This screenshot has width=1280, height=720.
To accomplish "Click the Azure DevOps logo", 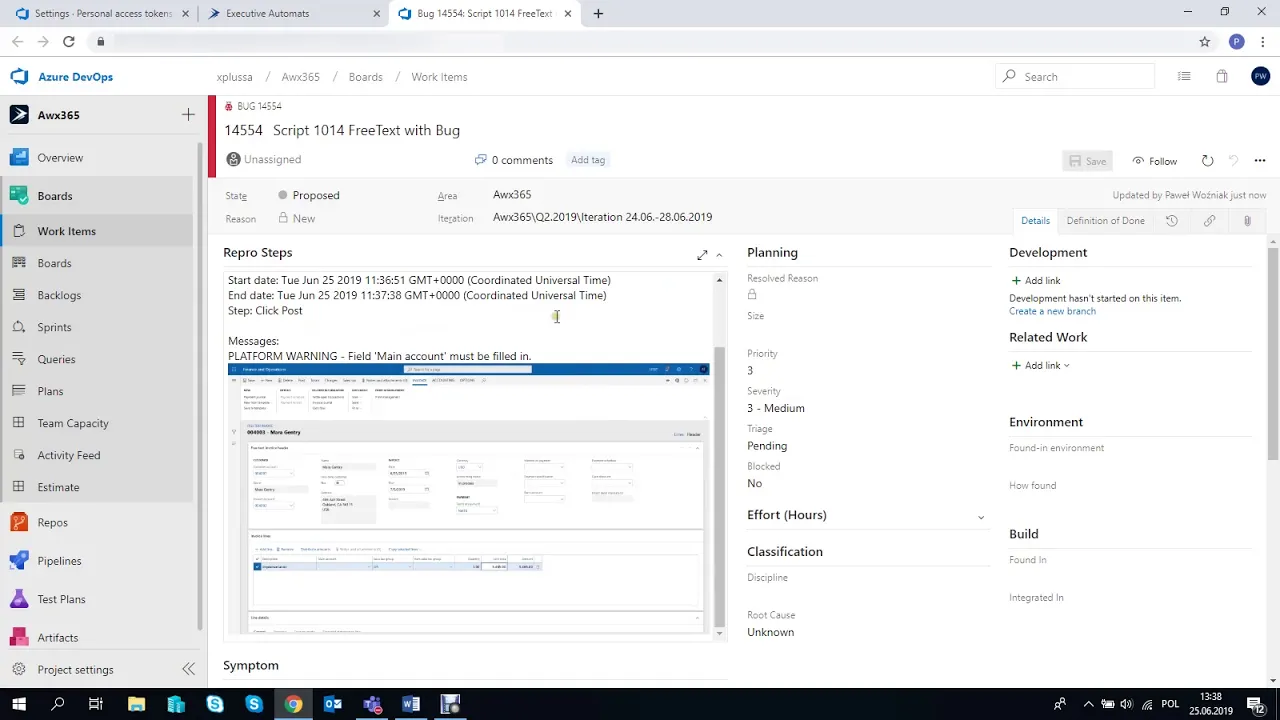I will point(18,76).
